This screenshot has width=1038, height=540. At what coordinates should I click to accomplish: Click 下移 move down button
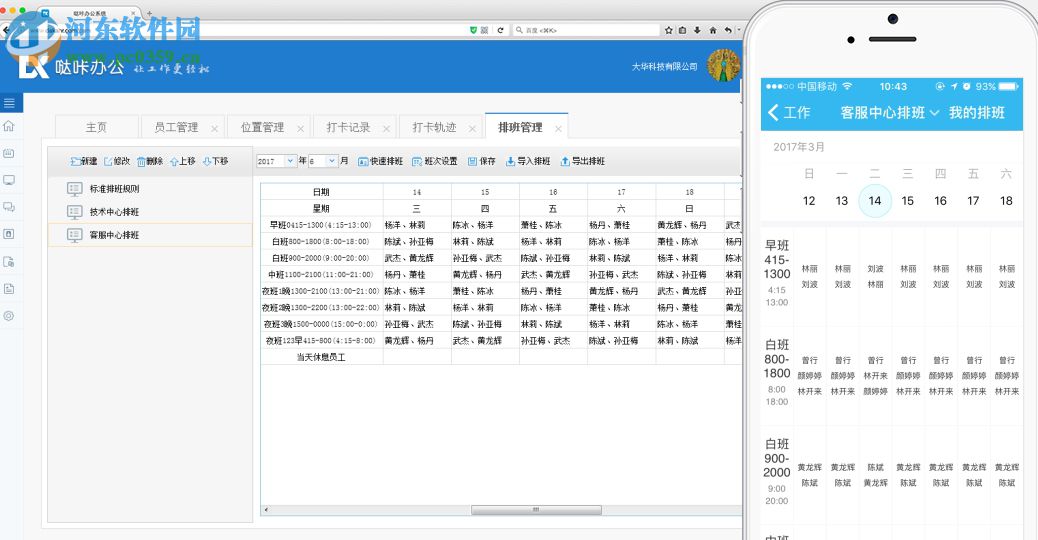[x=216, y=161]
